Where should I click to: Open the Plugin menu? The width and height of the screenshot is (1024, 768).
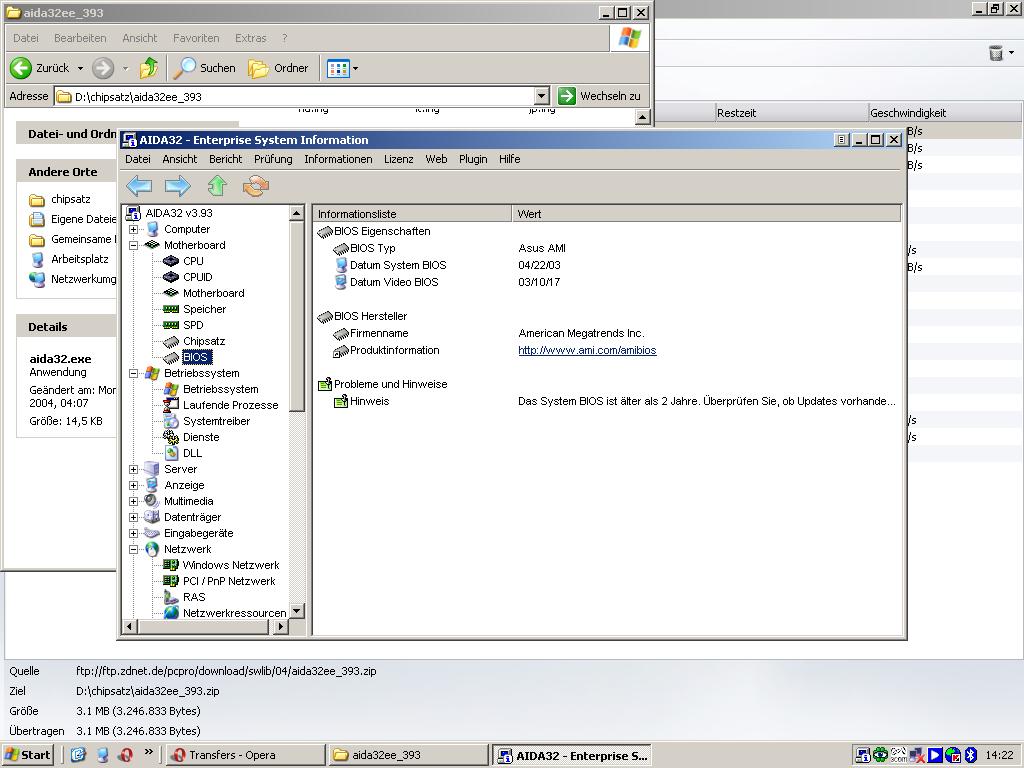click(473, 159)
